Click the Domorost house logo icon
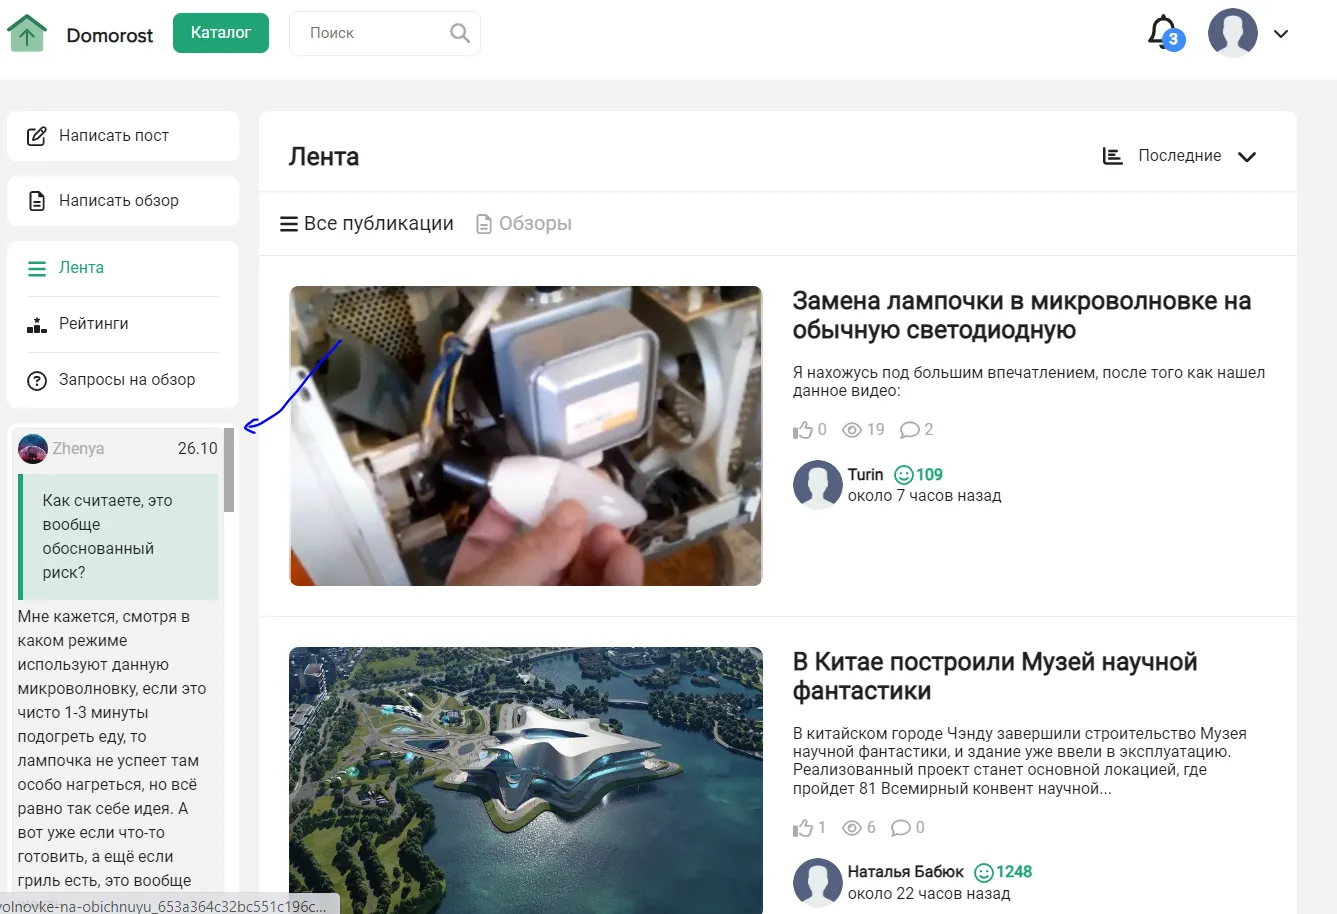Viewport: 1337px width, 914px height. (27, 33)
